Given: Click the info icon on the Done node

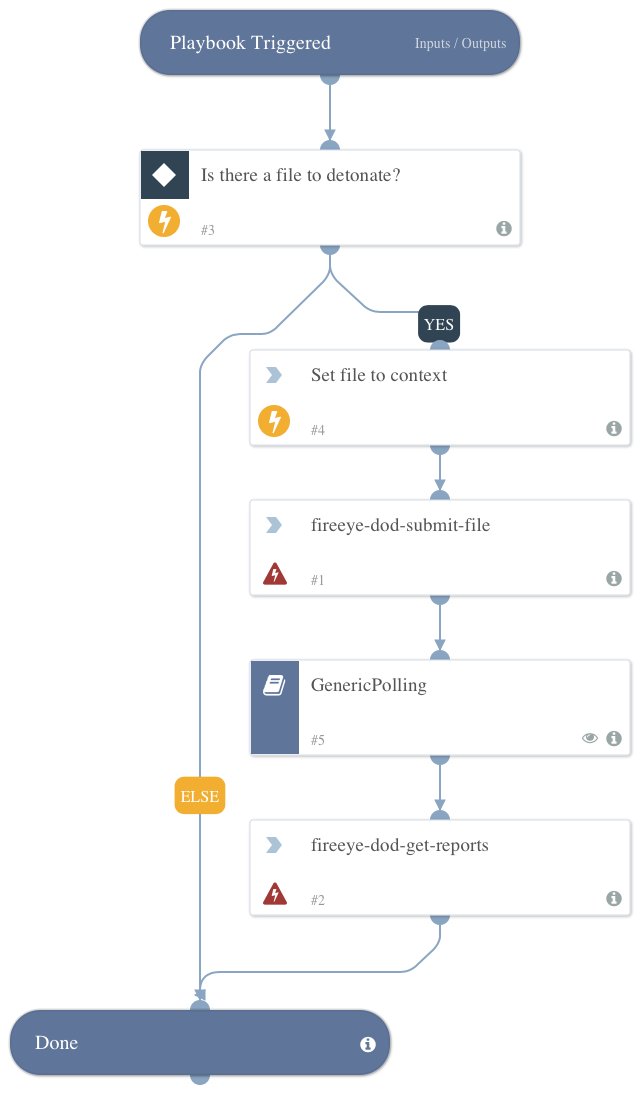Looking at the screenshot, I should pos(367,1043).
